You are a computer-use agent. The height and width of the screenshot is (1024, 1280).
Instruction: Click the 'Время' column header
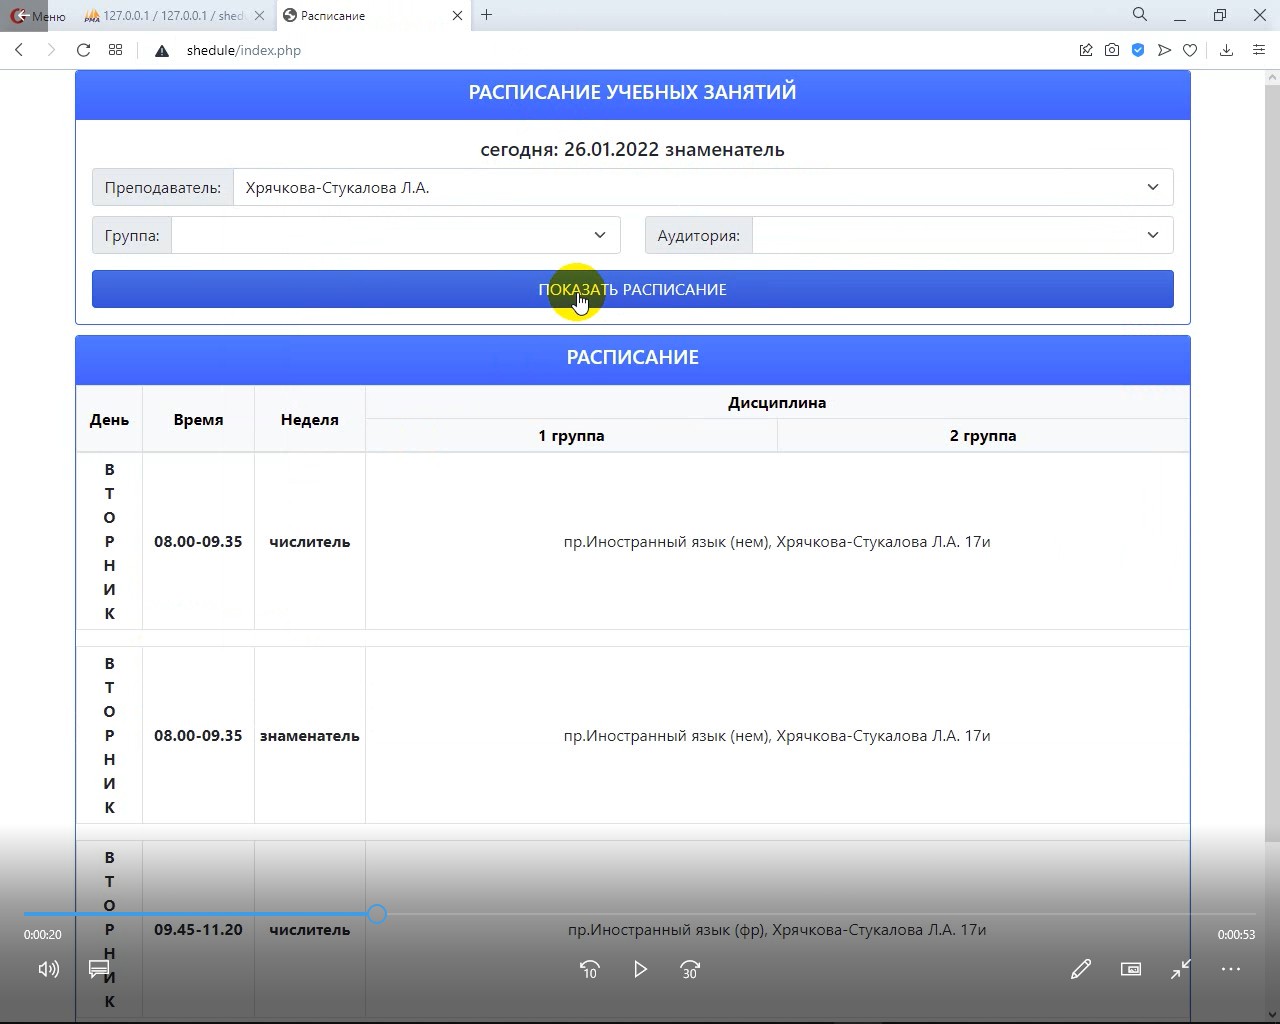point(198,420)
